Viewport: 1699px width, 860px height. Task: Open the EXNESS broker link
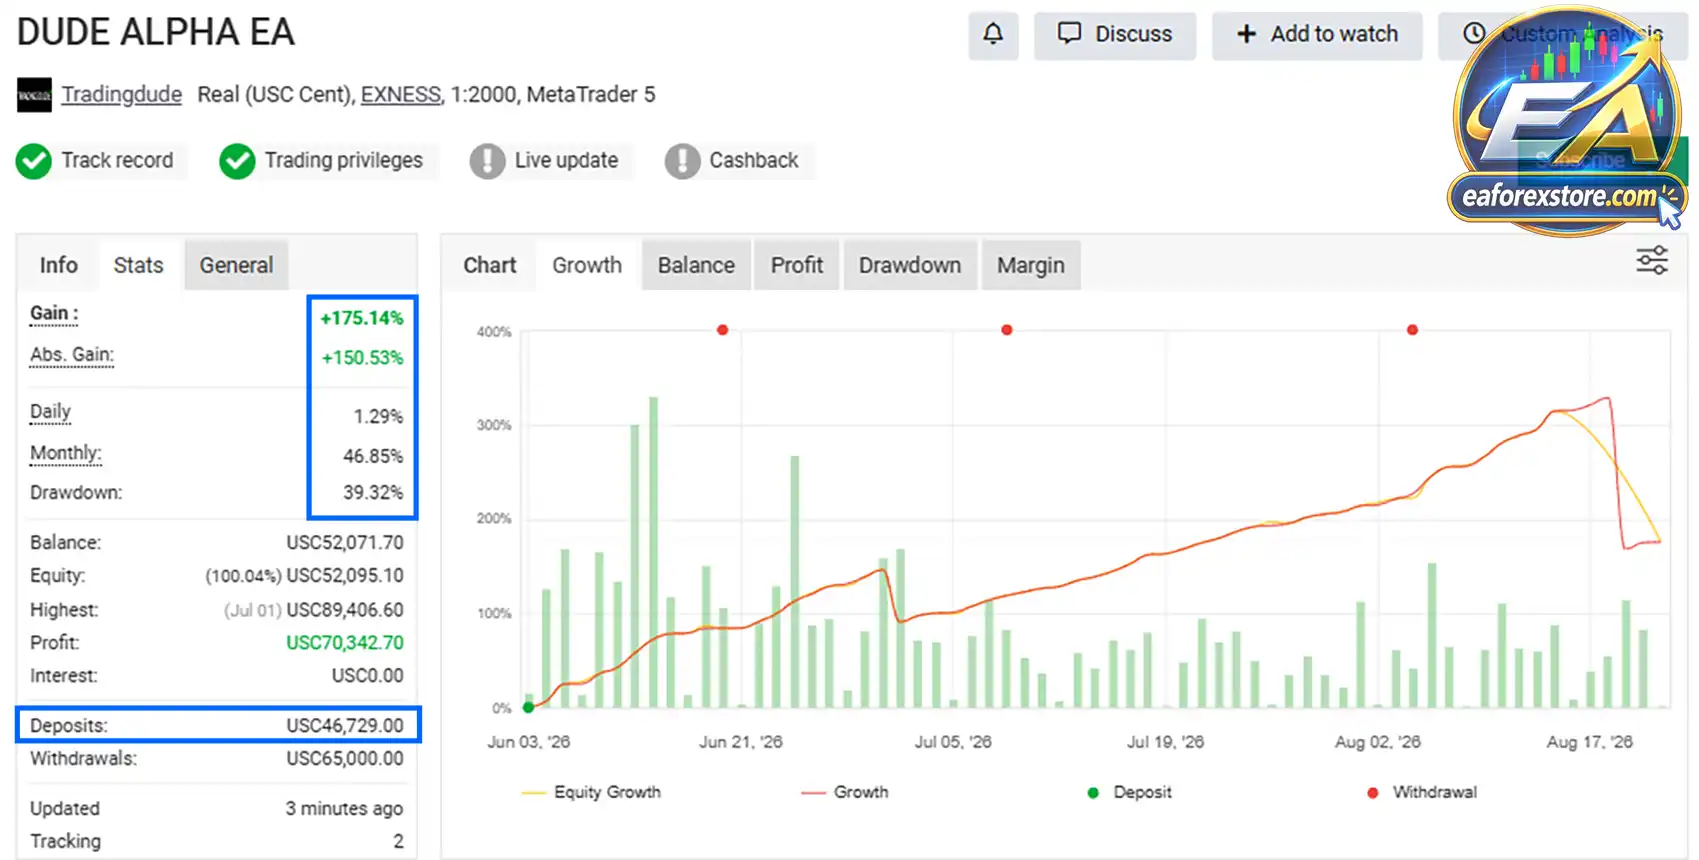click(x=401, y=95)
